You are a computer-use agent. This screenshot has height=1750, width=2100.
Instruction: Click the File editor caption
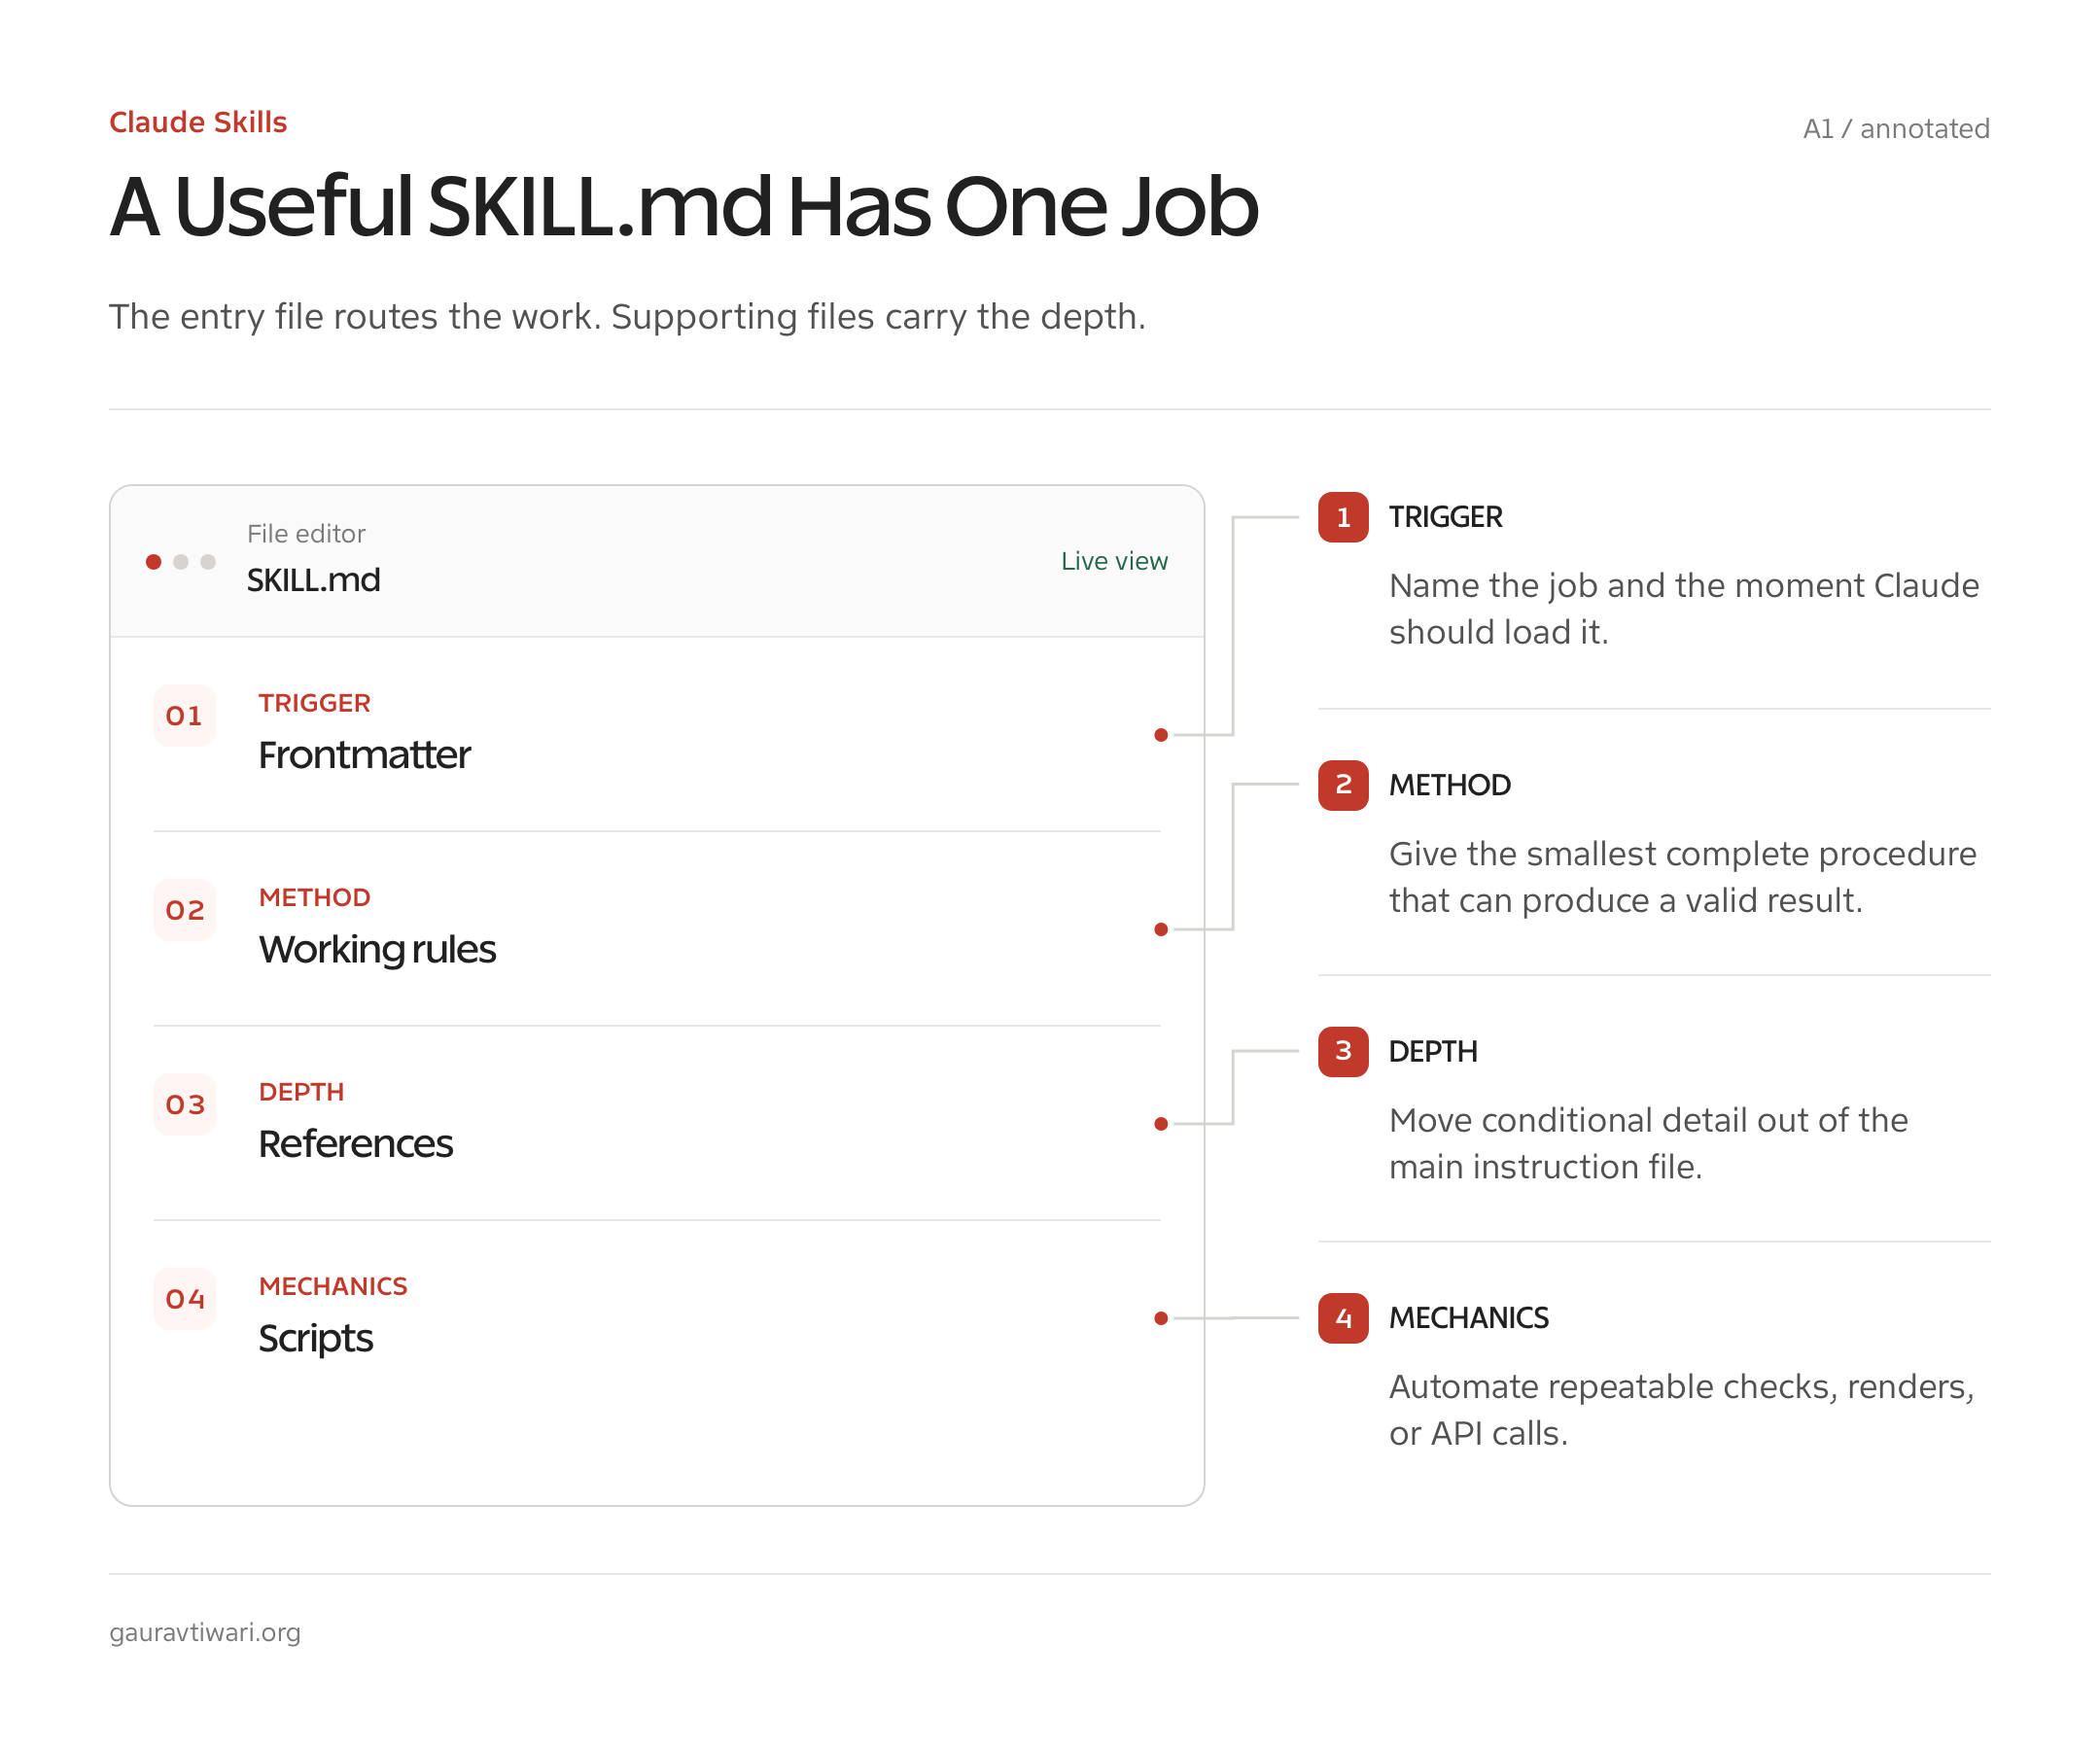(x=306, y=534)
